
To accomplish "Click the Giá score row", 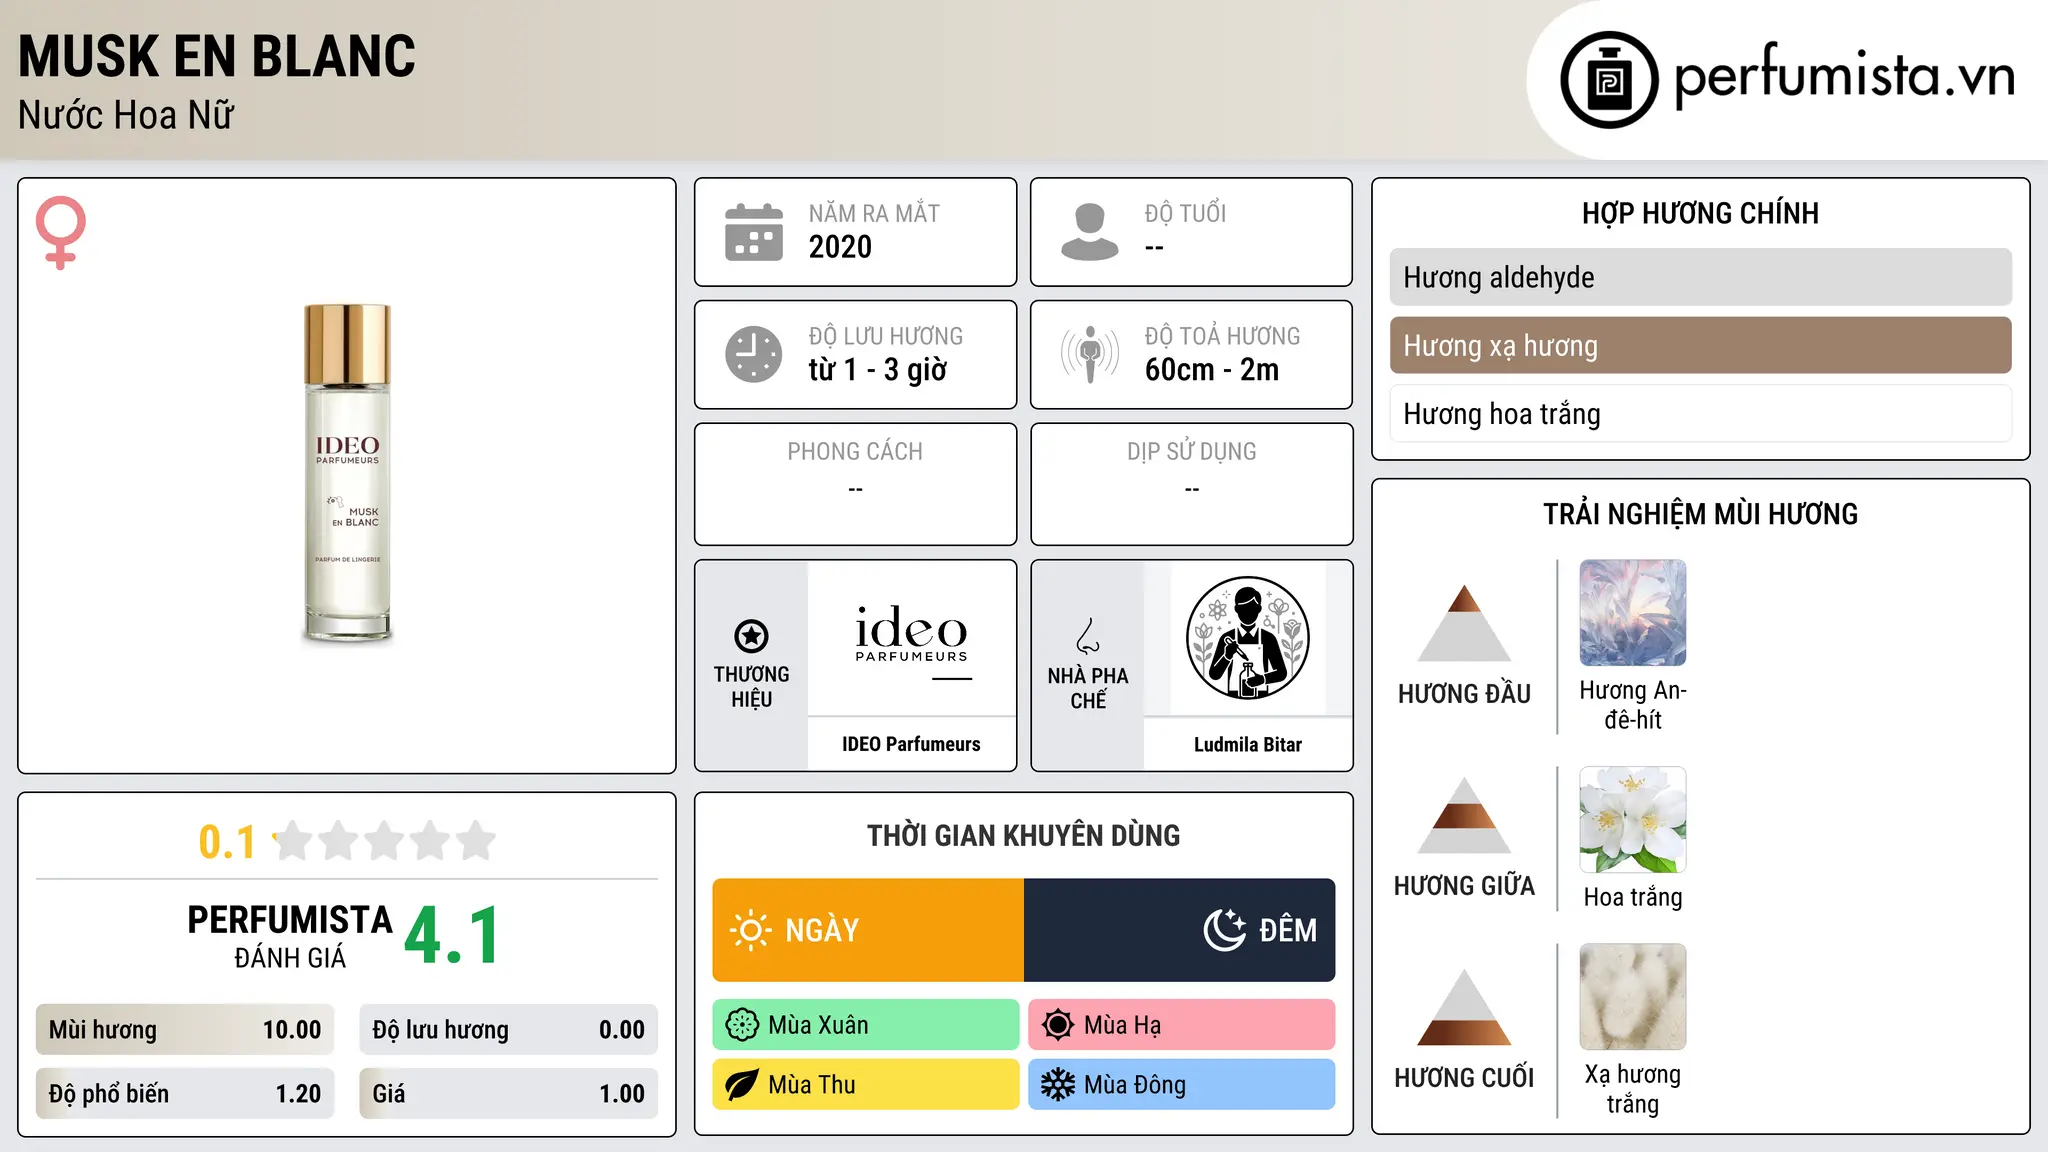I will [x=509, y=1094].
